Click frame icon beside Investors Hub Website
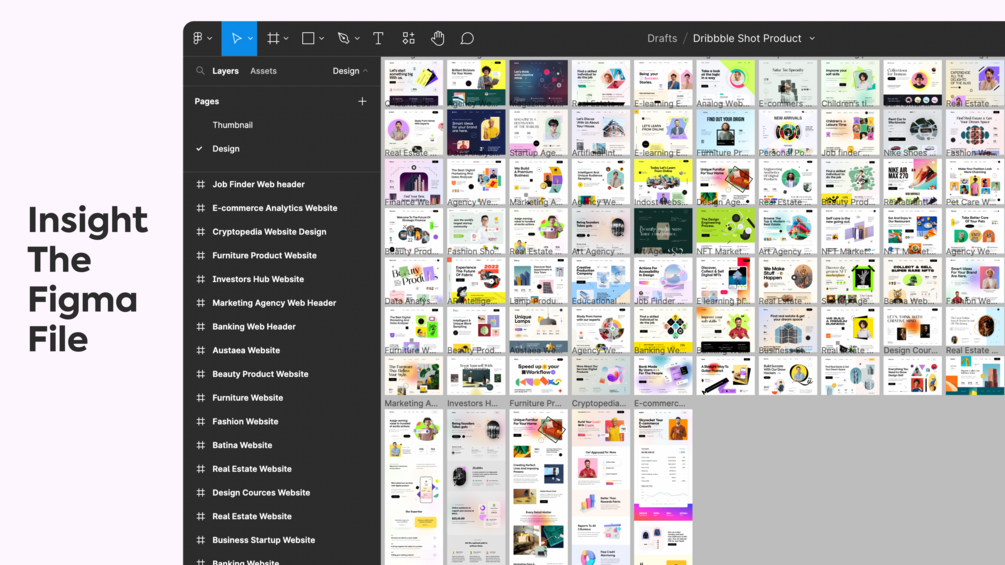The height and width of the screenshot is (565, 1005). [201, 279]
